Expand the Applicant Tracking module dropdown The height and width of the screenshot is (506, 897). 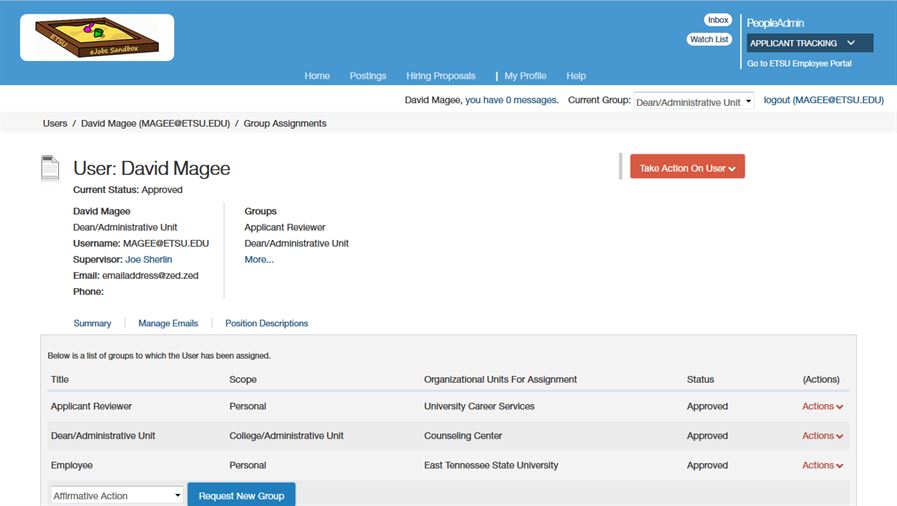point(809,43)
